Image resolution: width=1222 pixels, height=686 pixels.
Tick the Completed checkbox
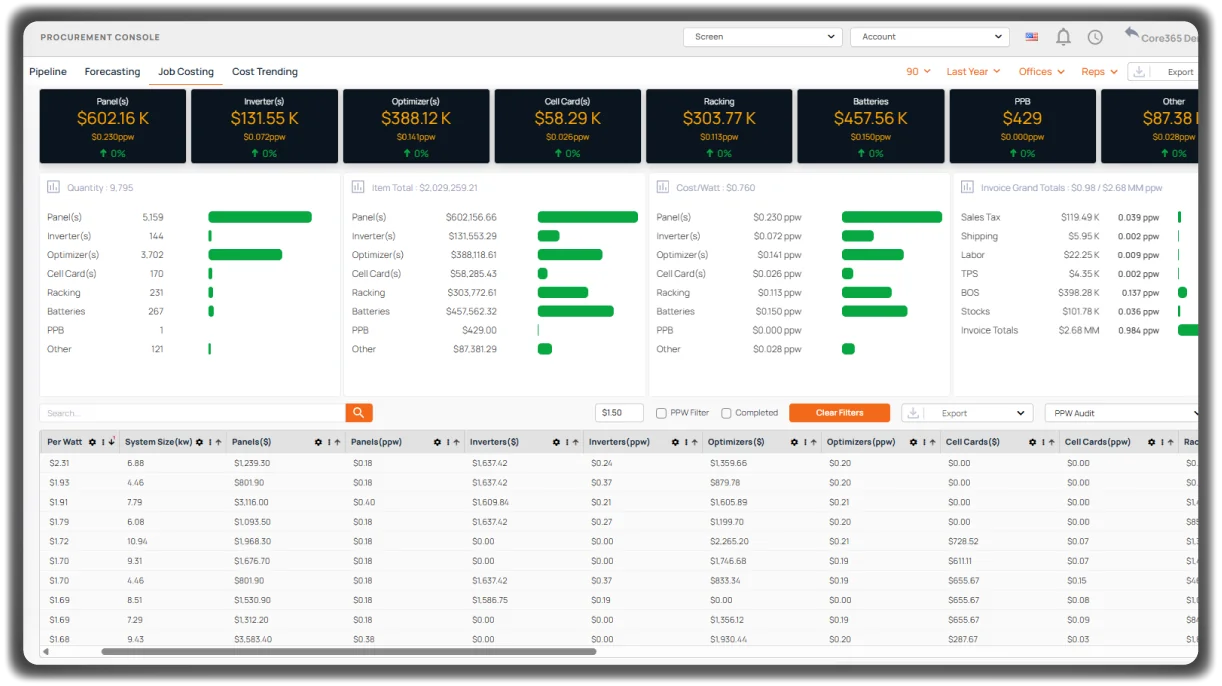pos(726,413)
